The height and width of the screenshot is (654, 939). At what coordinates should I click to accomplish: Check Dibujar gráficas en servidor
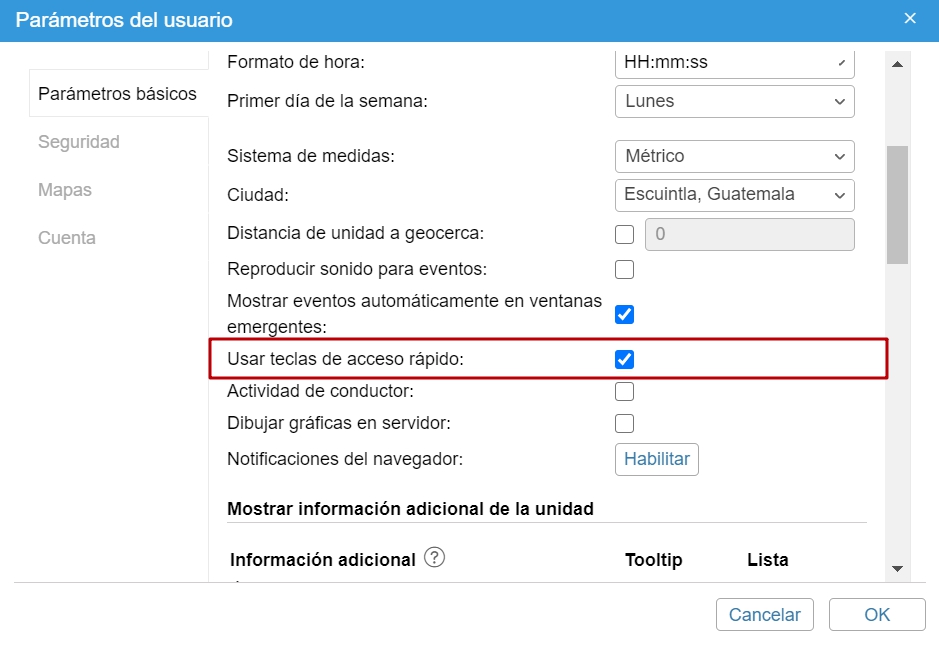tap(625, 423)
